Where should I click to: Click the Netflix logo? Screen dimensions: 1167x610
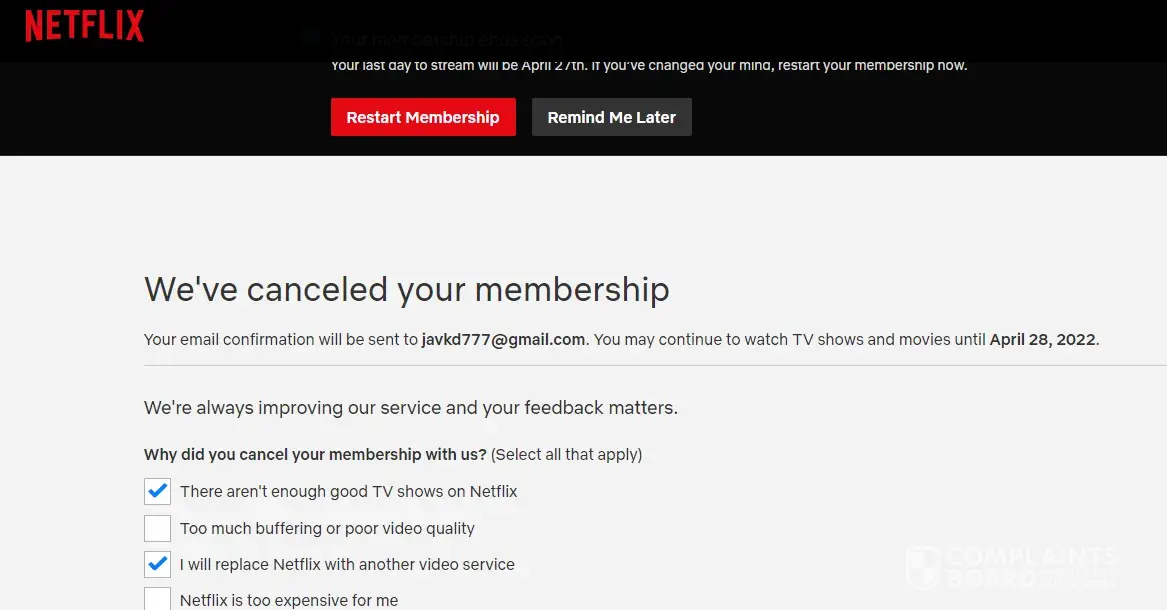[x=85, y=26]
